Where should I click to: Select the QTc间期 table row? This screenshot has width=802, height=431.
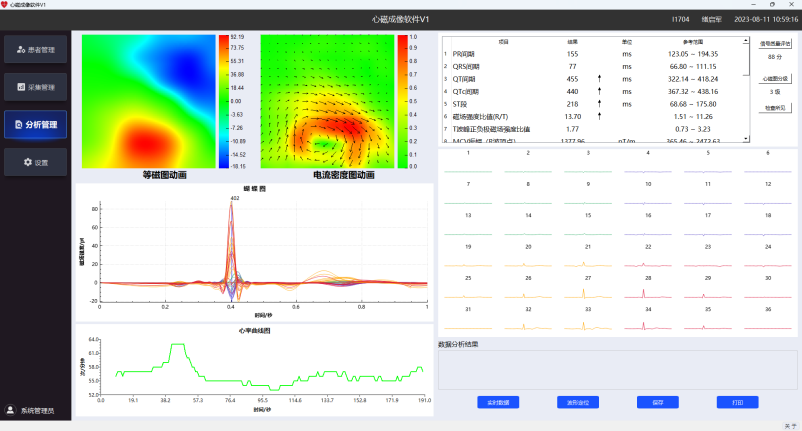pos(593,92)
